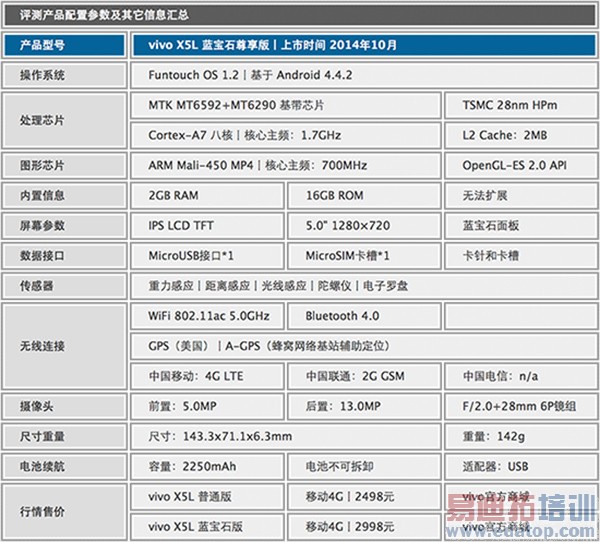Select the 无法扩展 cell
Screen dimensions: 600x542
pyautogui.click(x=521, y=196)
